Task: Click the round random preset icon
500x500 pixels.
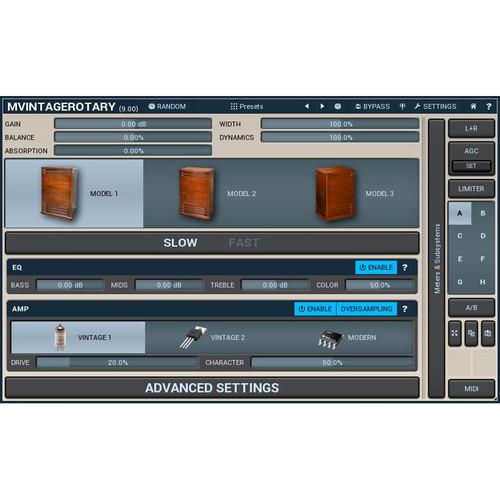Action: (338, 106)
